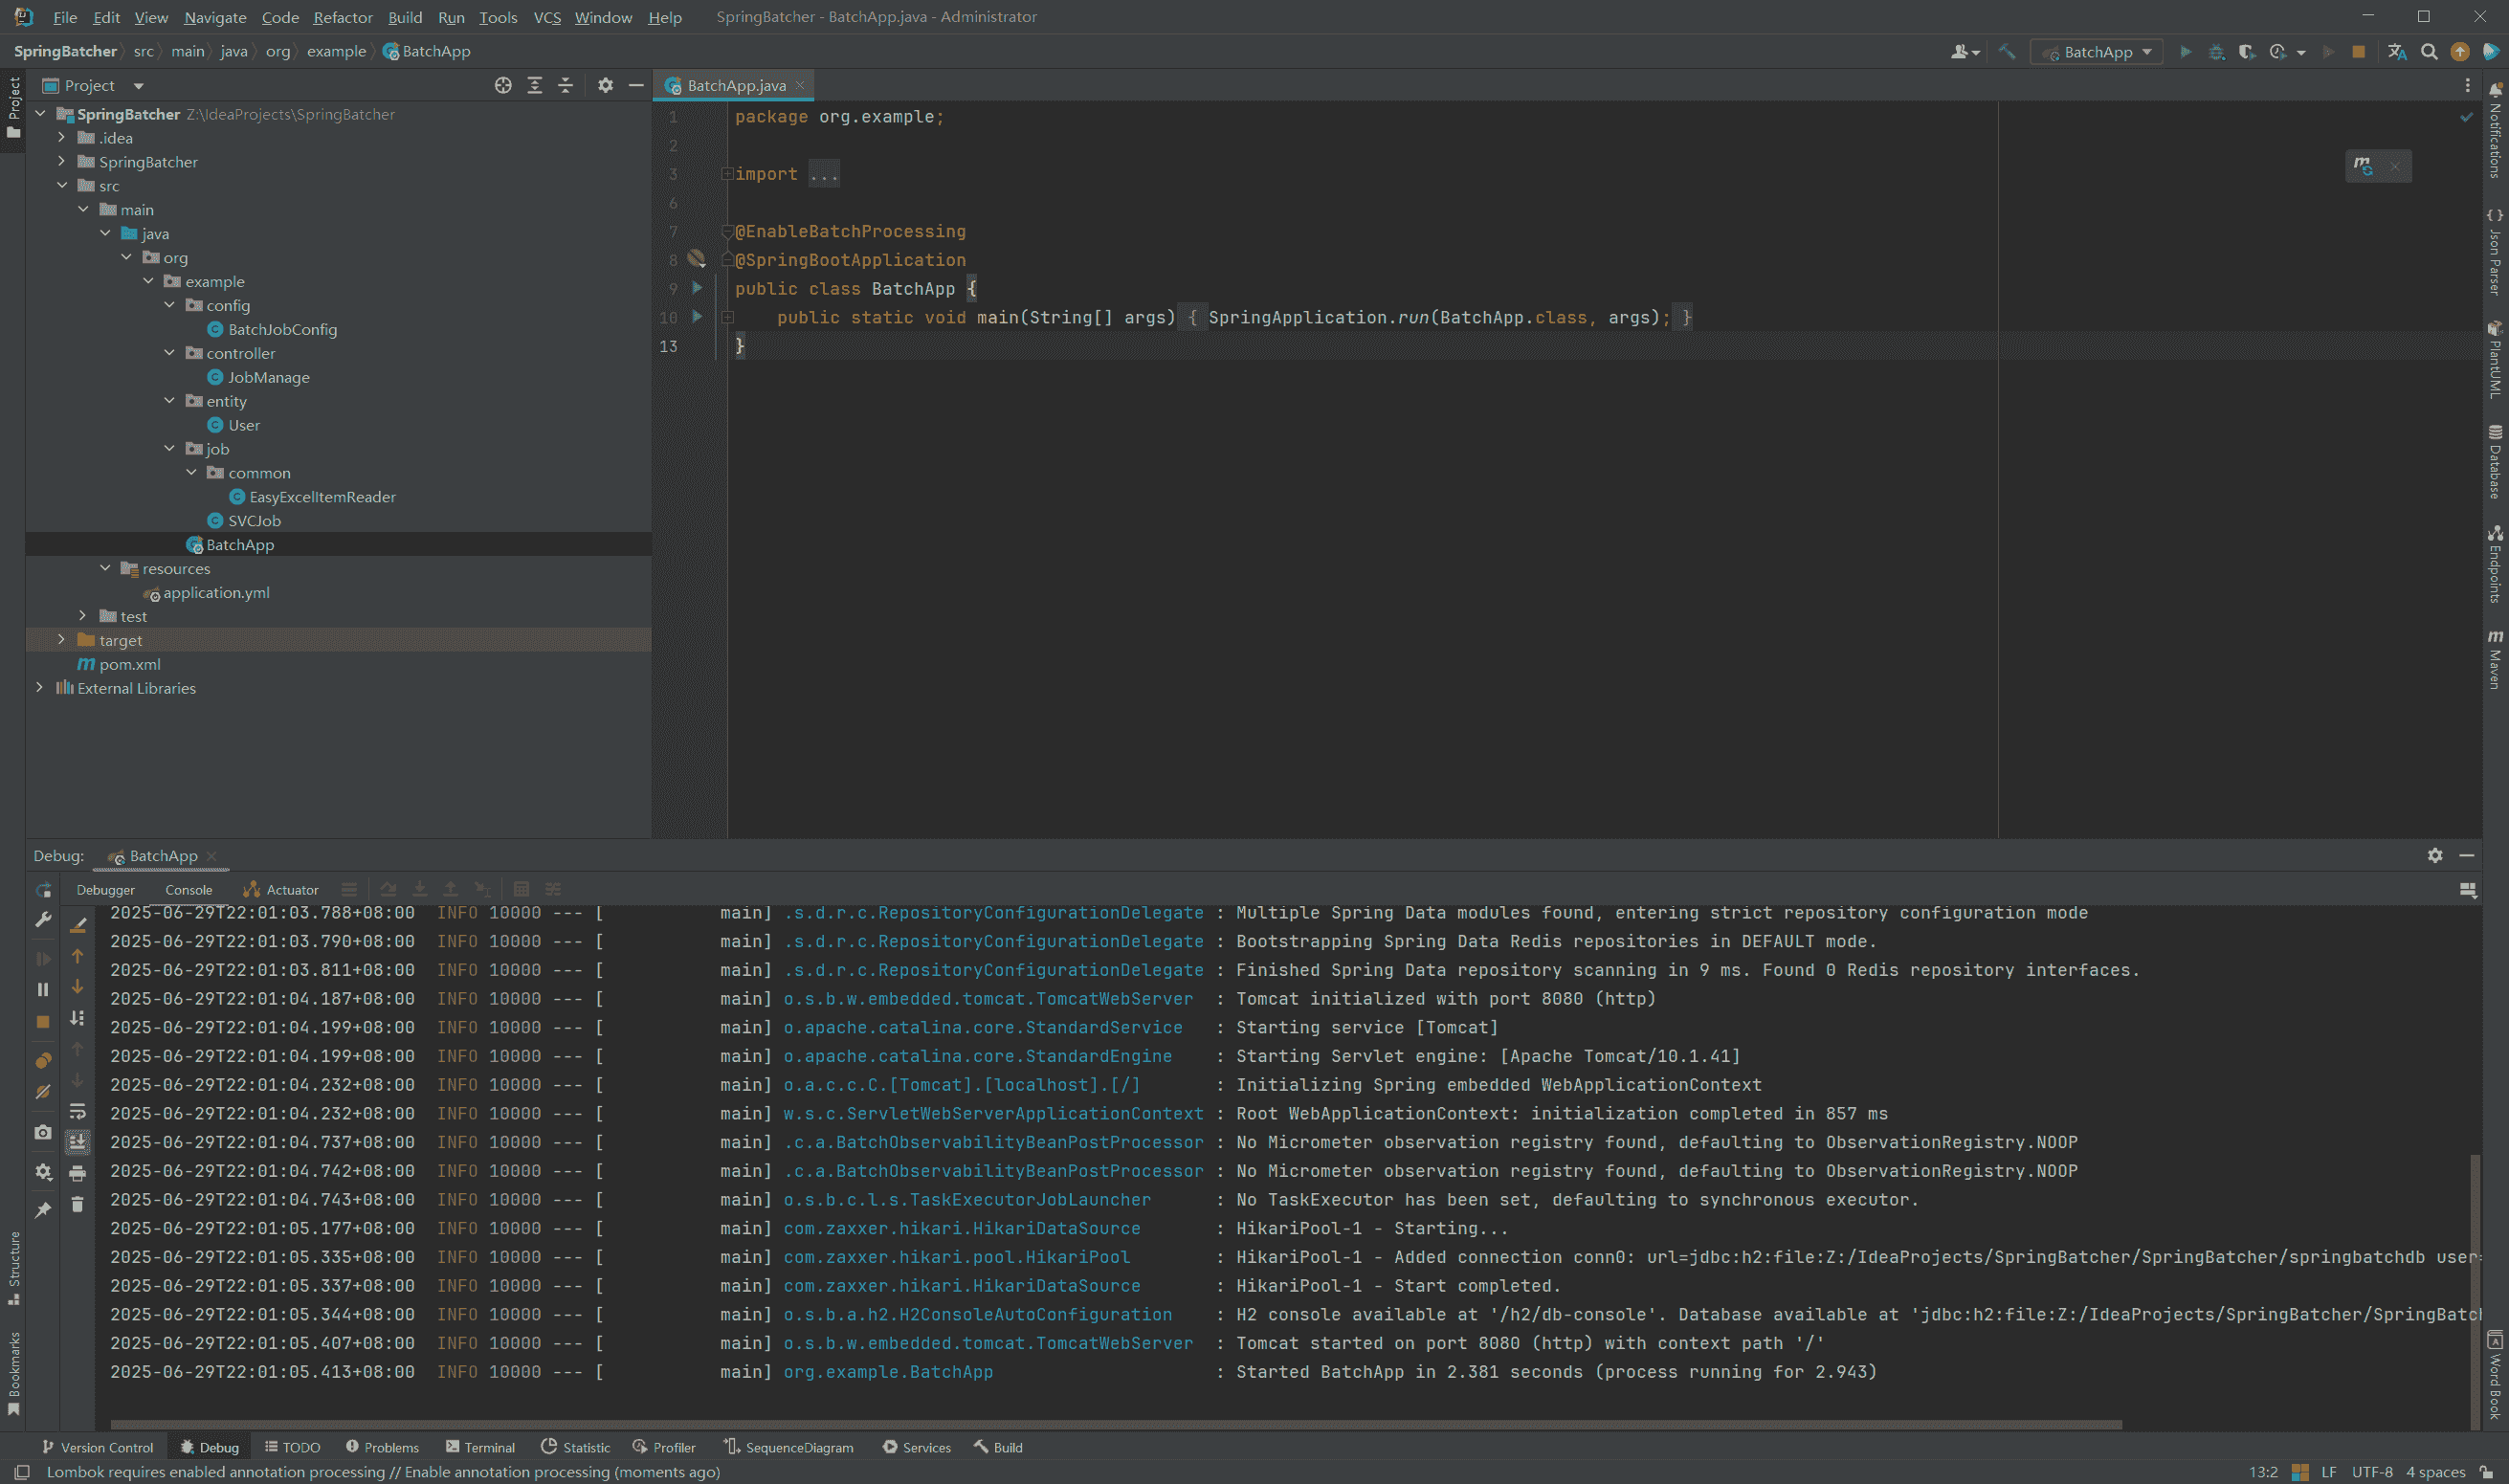Image resolution: width=2509 pixels, height=1484 pixels.
Task: Toggle Mute Breakpoints in Debug sidebar
Action: coord(43,1093)
